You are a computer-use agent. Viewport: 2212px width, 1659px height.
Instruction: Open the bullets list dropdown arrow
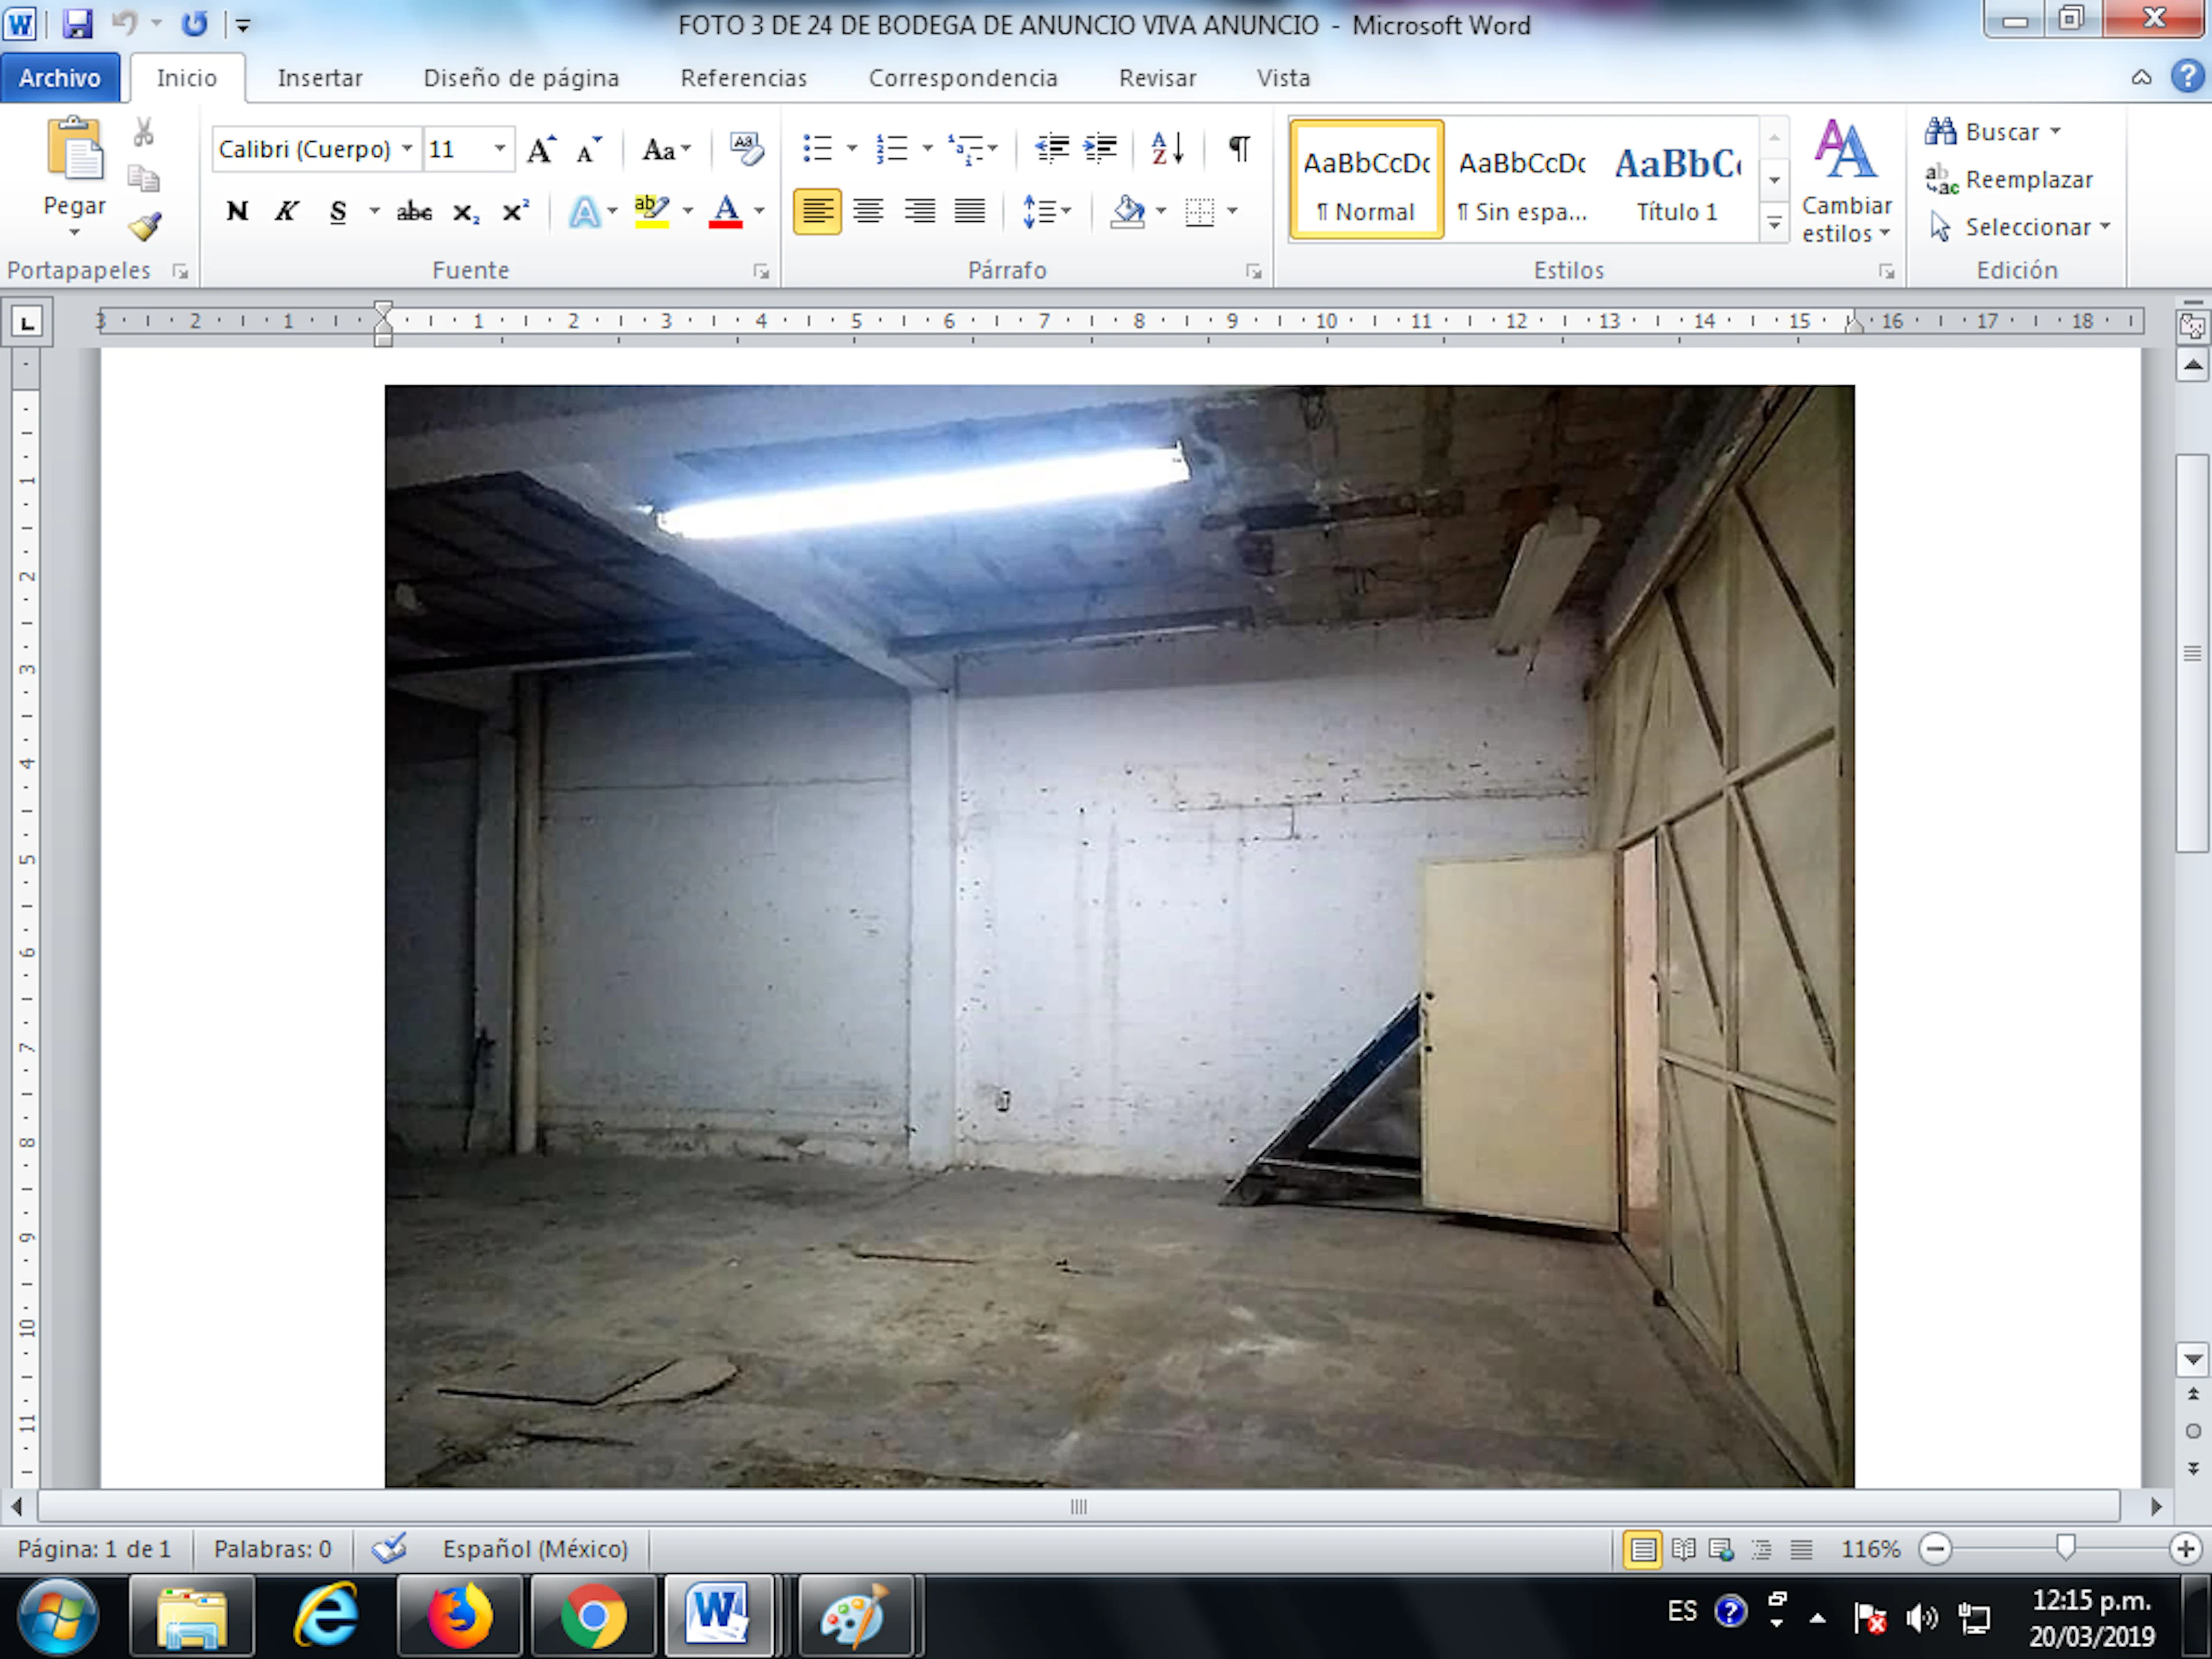pyautogui.click(x=852, y=149)
